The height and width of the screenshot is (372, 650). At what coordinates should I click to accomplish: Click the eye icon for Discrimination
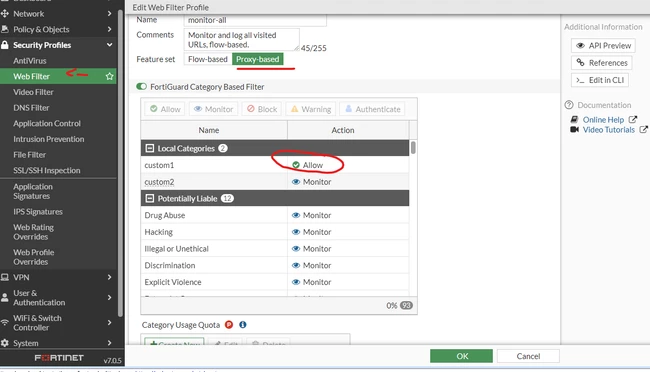pyautogui.click(x=296, y=265)
